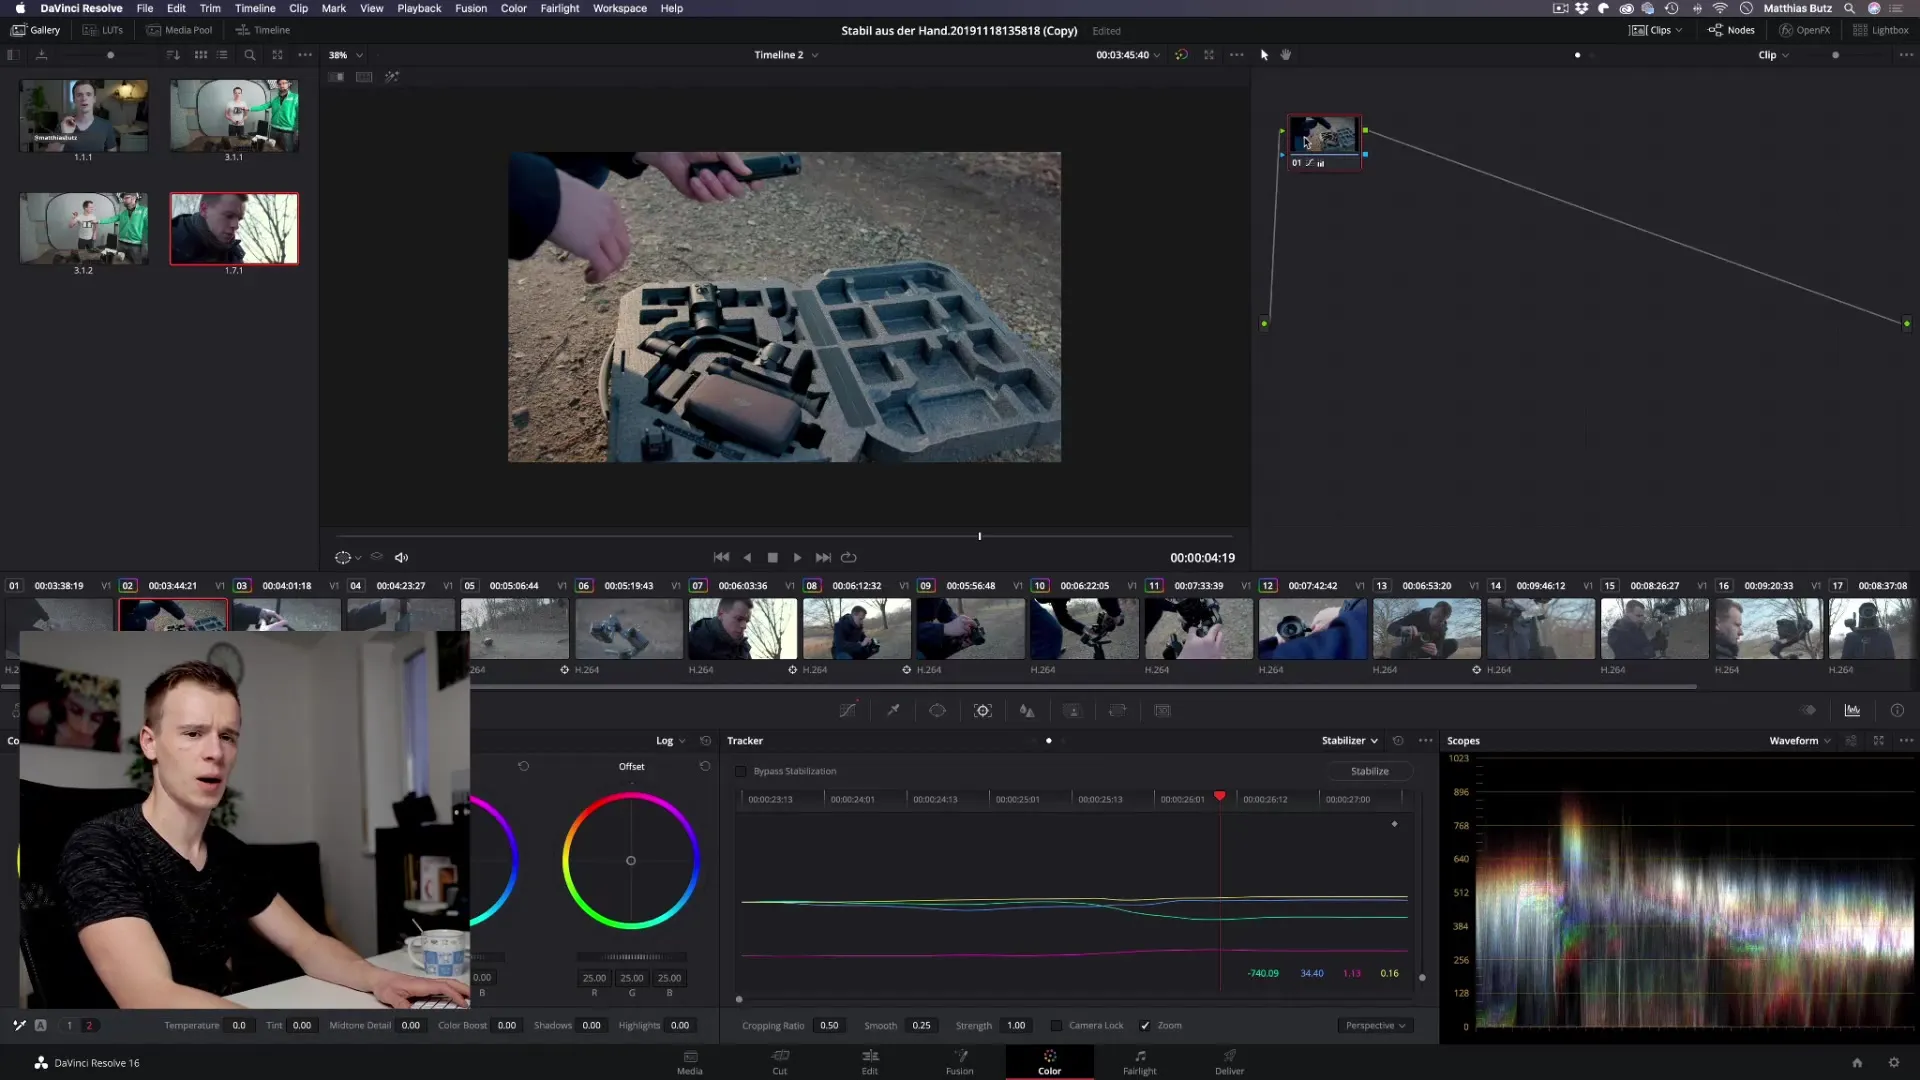
Task: Click the gallery sort order icon
Action: (x=173, y=55)
